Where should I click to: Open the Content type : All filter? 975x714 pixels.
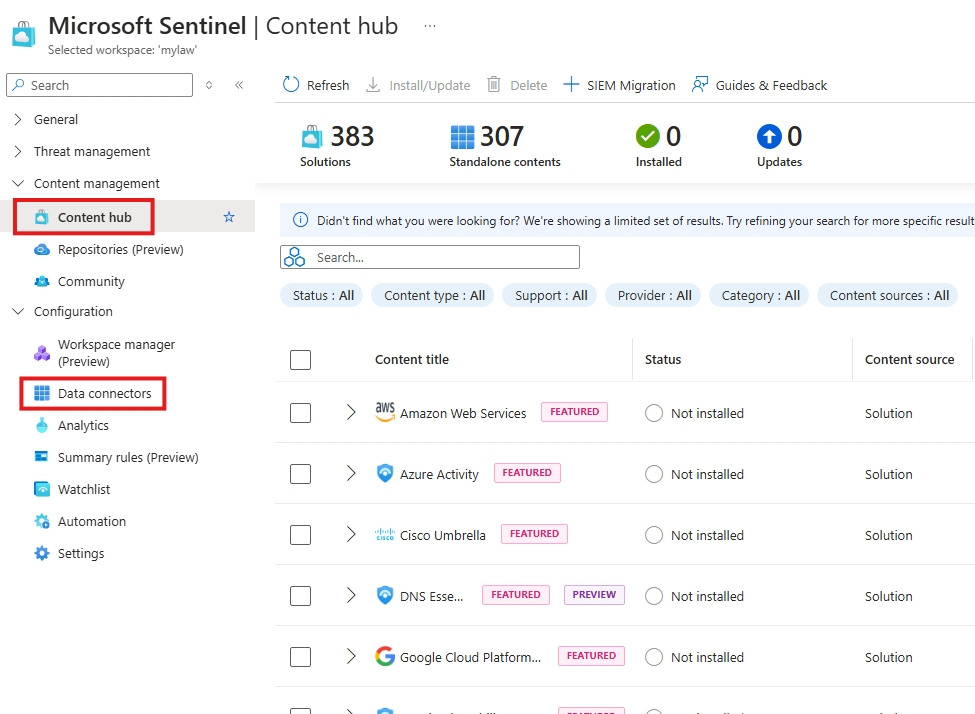coord(433,295)
